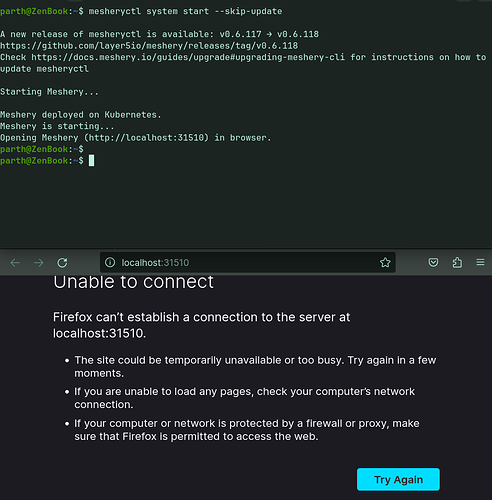Viewport: 492px width, 500px height.
Task: Save page to Pocket
Action: pos(433,263)
